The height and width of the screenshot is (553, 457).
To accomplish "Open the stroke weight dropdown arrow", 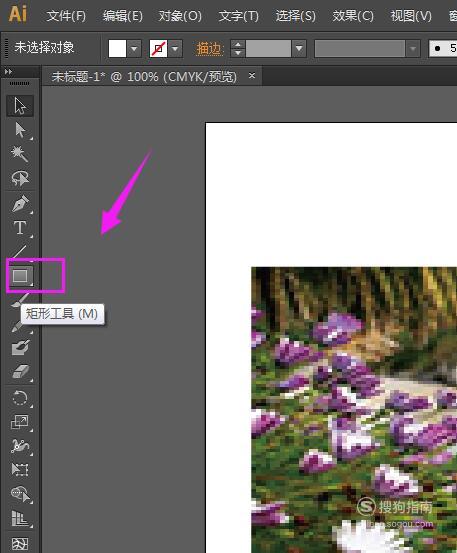I will pyautogui.click(x=299, y=48).
